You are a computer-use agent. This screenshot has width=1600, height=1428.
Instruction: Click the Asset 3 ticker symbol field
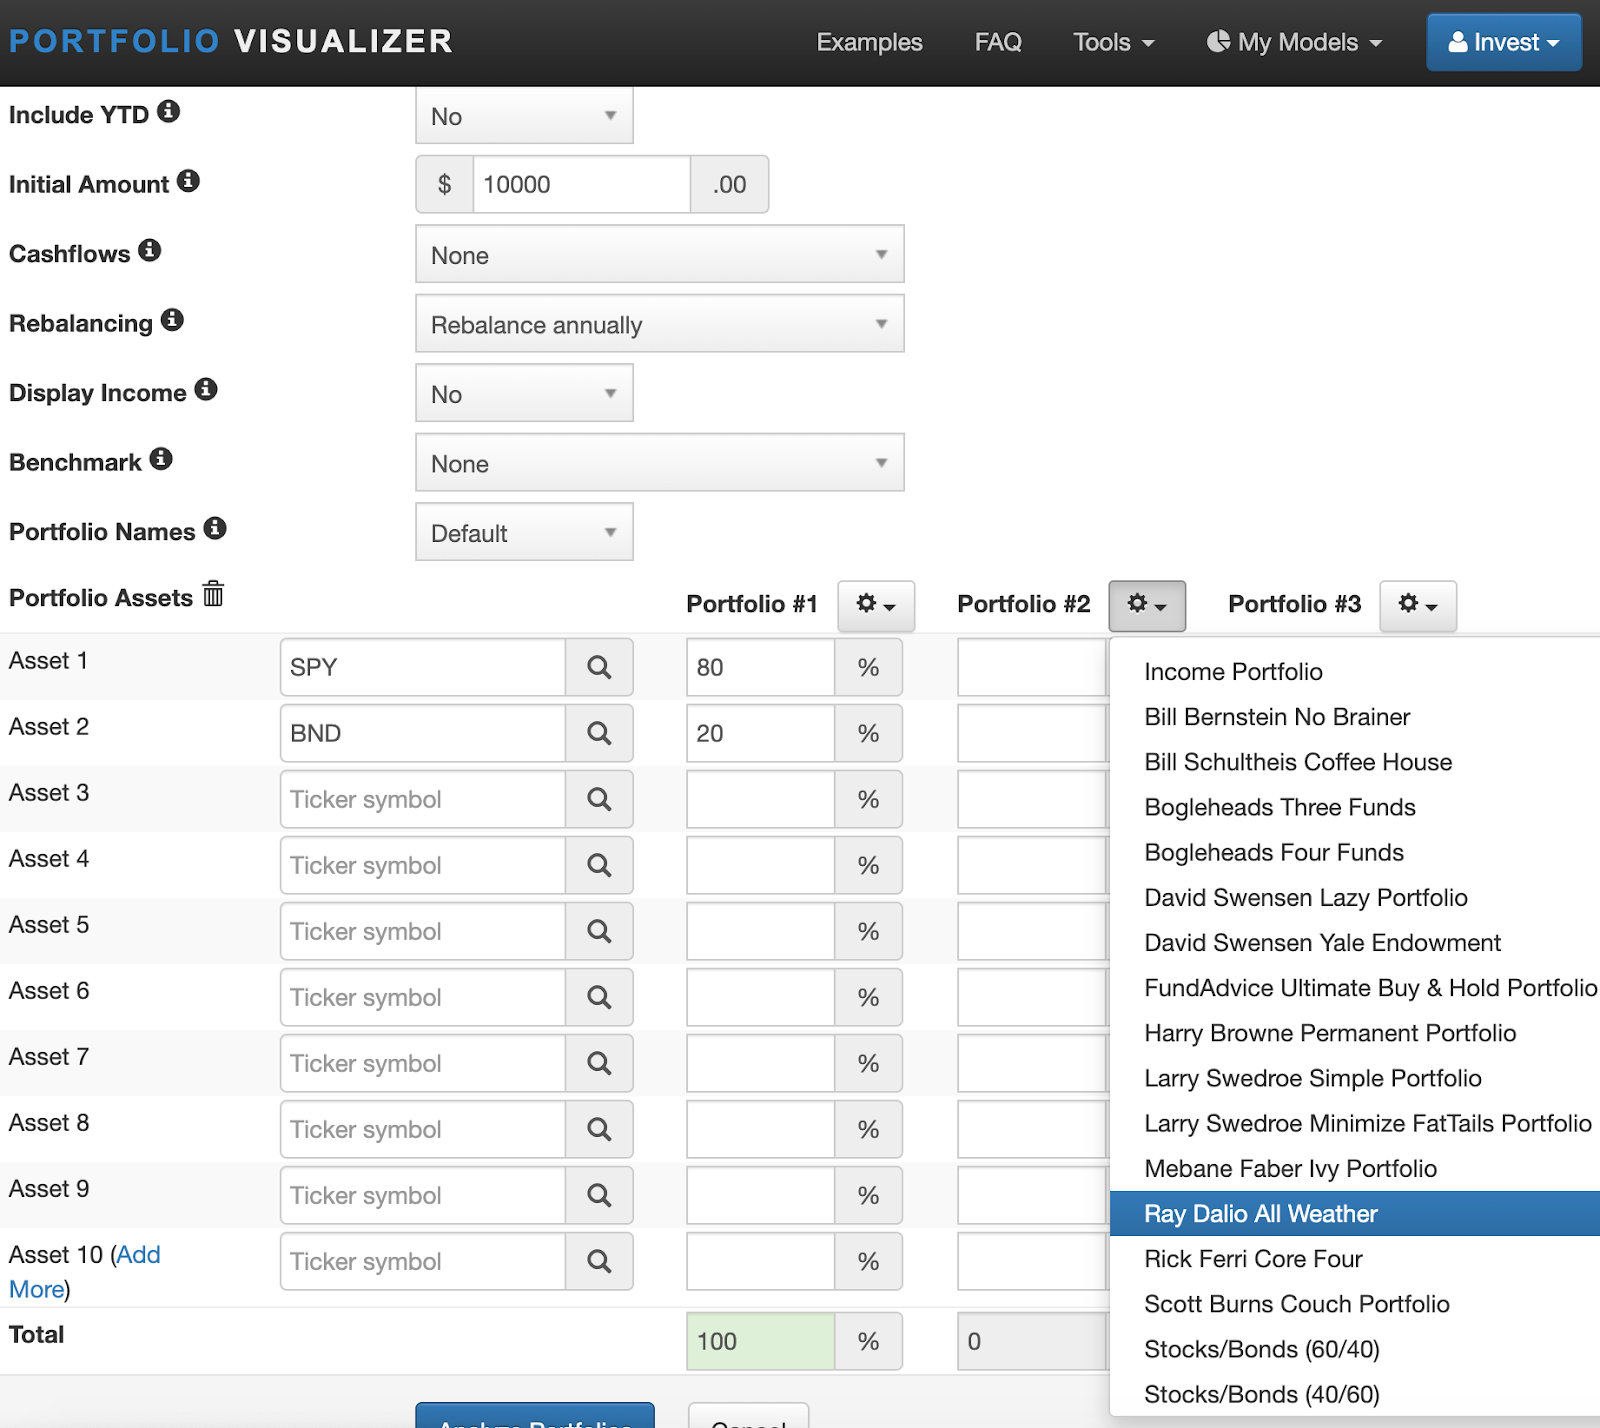tap(423, 799)
